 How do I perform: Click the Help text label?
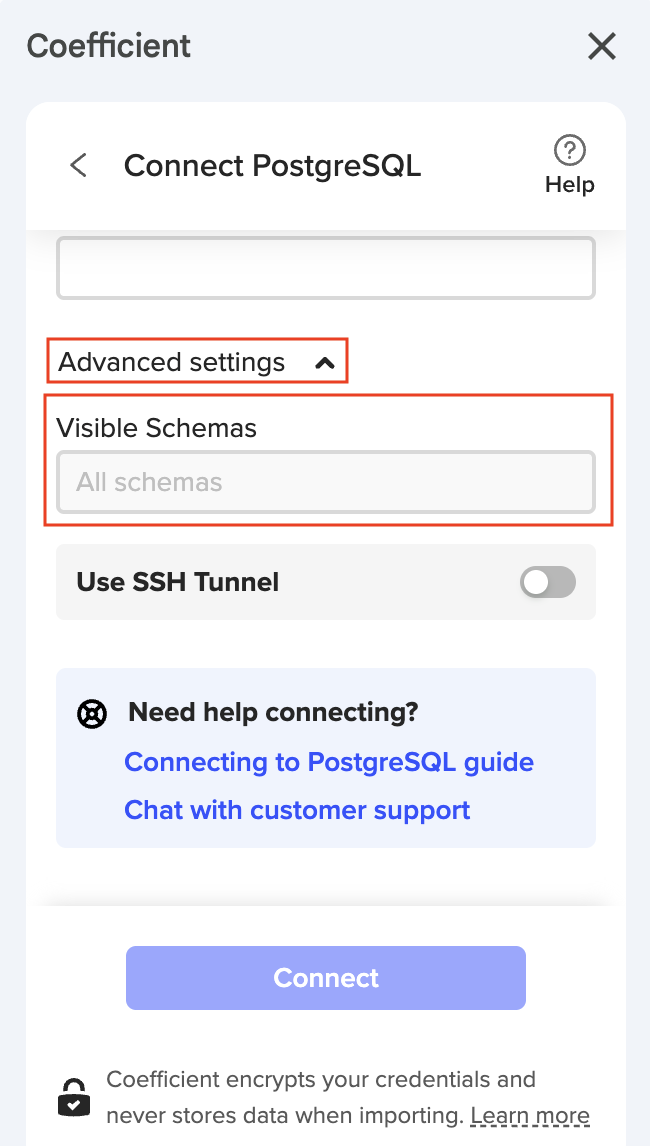[x=570, y=185]
